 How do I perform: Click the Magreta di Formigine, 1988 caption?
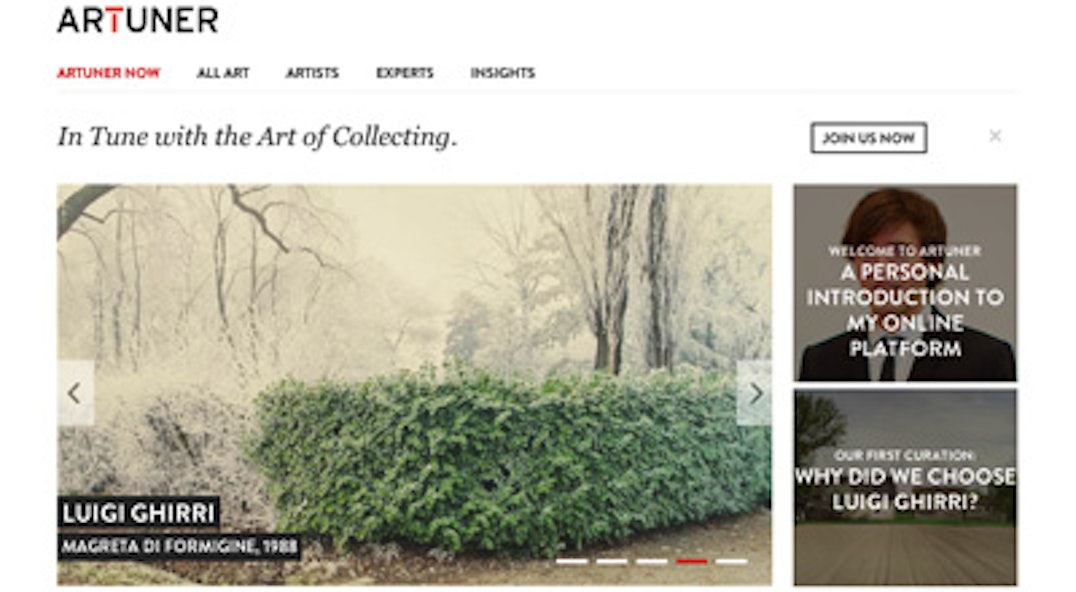pyautogui.click(x=179, y=547)
